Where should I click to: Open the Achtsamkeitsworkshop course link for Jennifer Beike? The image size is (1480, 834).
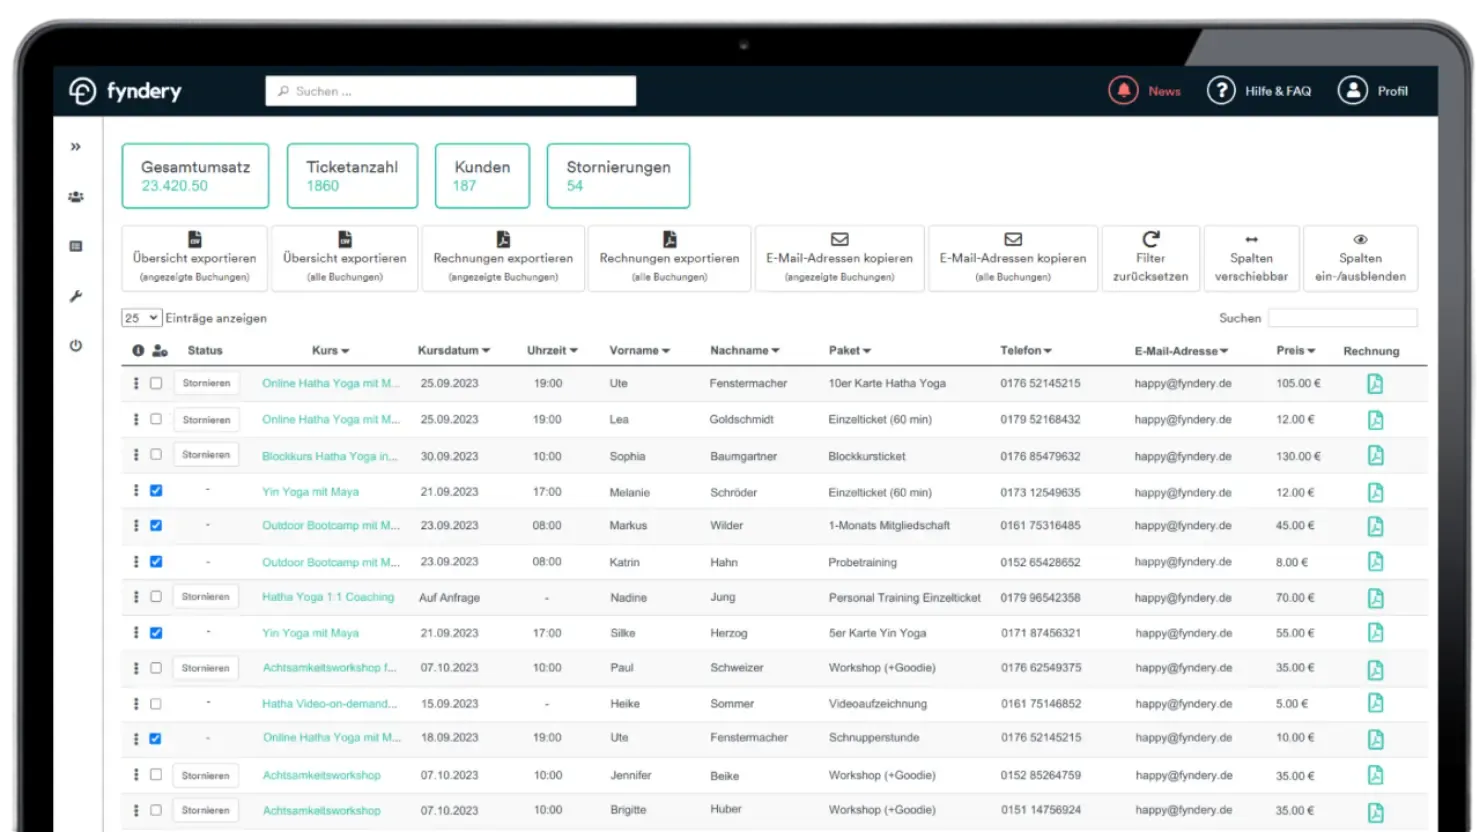click(x=321, y=775)
